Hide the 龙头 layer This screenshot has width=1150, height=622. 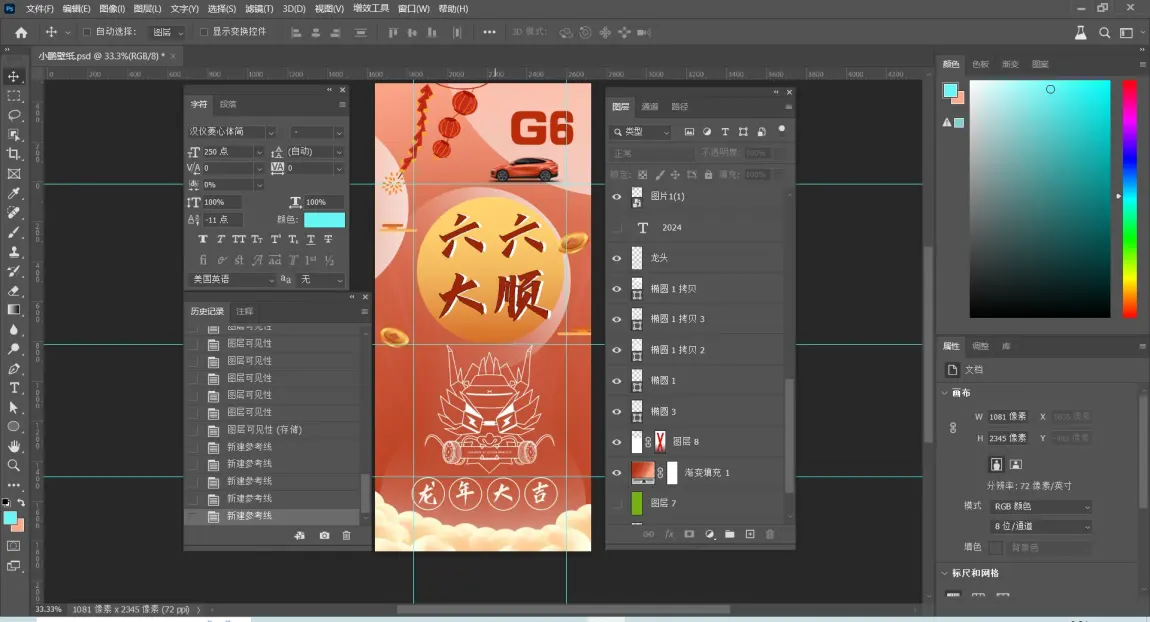point(616,258)
